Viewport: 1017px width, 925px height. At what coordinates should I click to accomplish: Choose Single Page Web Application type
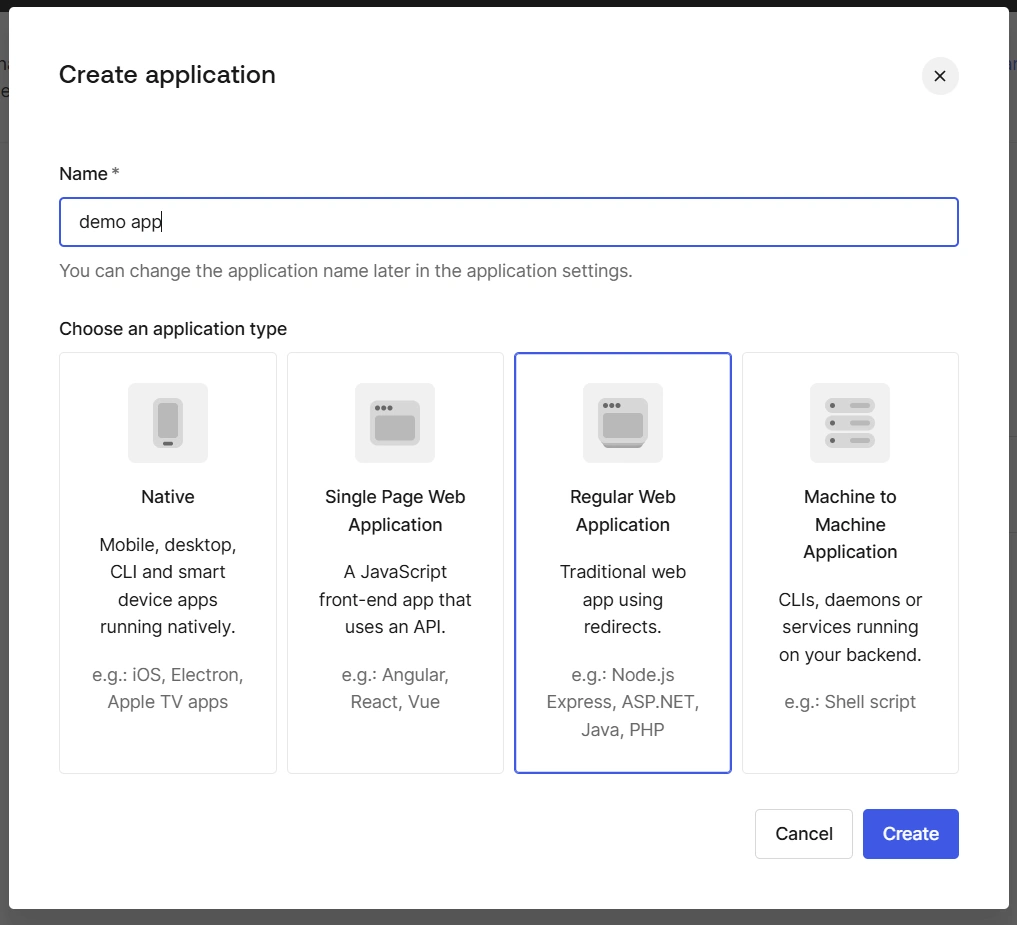395,562
